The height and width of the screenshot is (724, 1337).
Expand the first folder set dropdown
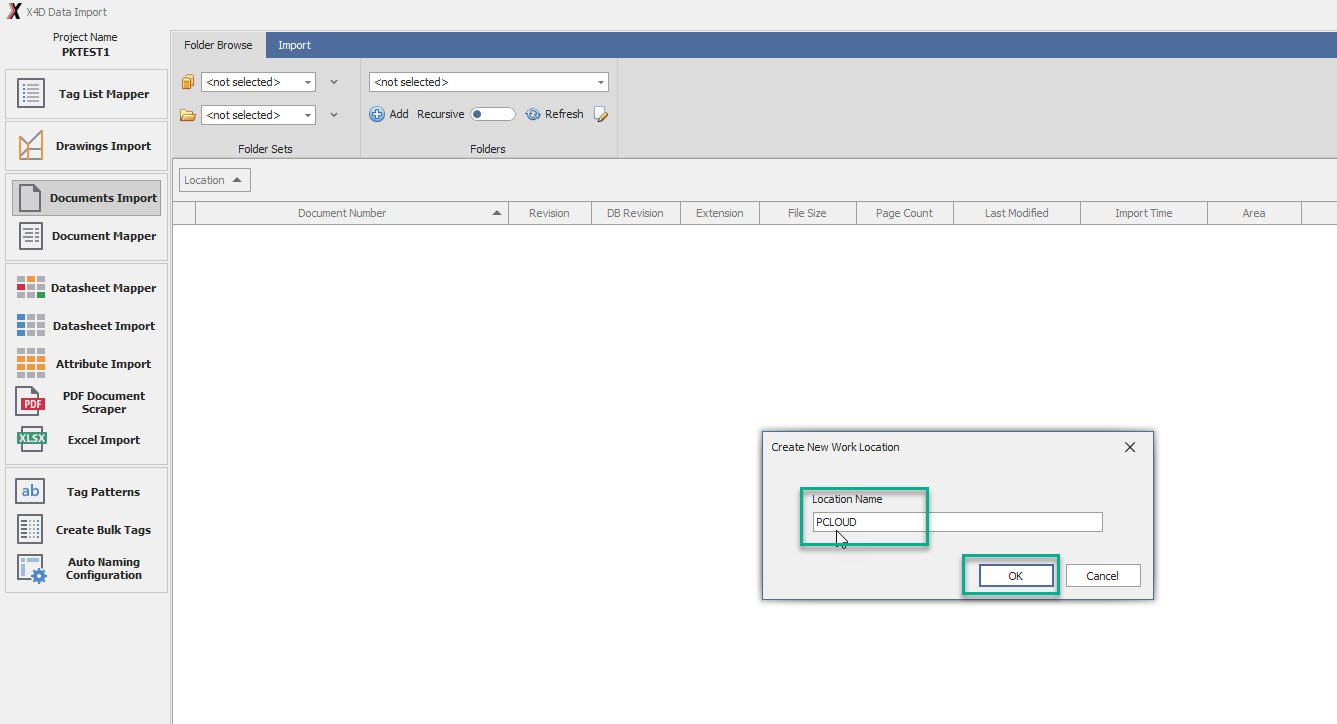[x=308, y=82]
